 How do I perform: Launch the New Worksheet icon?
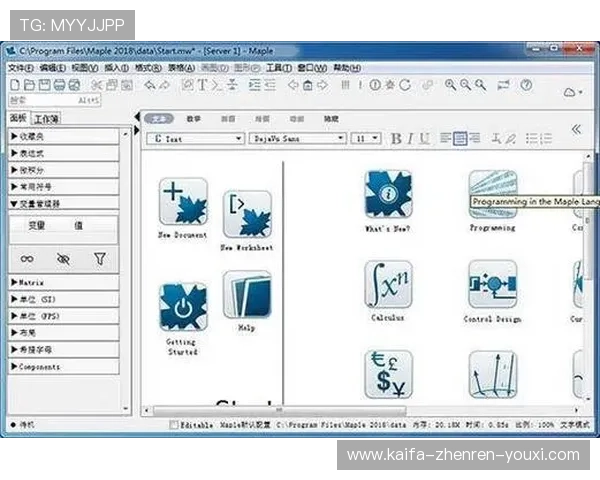[246, 214]
